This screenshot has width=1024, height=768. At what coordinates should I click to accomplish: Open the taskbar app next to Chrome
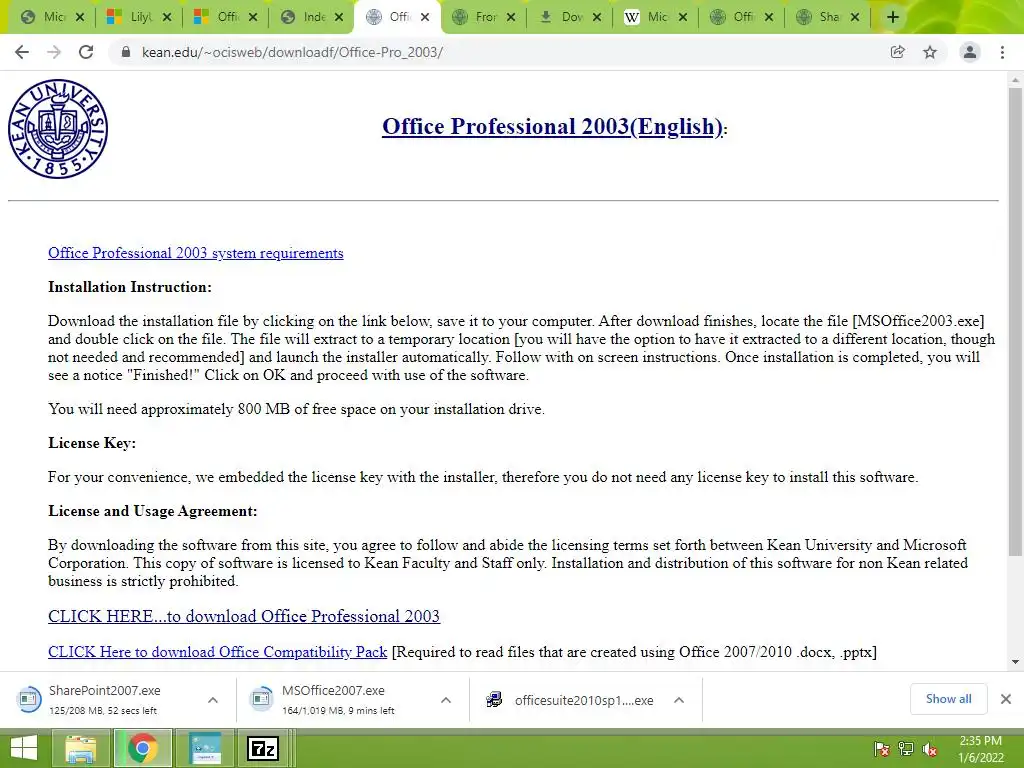[x=204, y=748]
